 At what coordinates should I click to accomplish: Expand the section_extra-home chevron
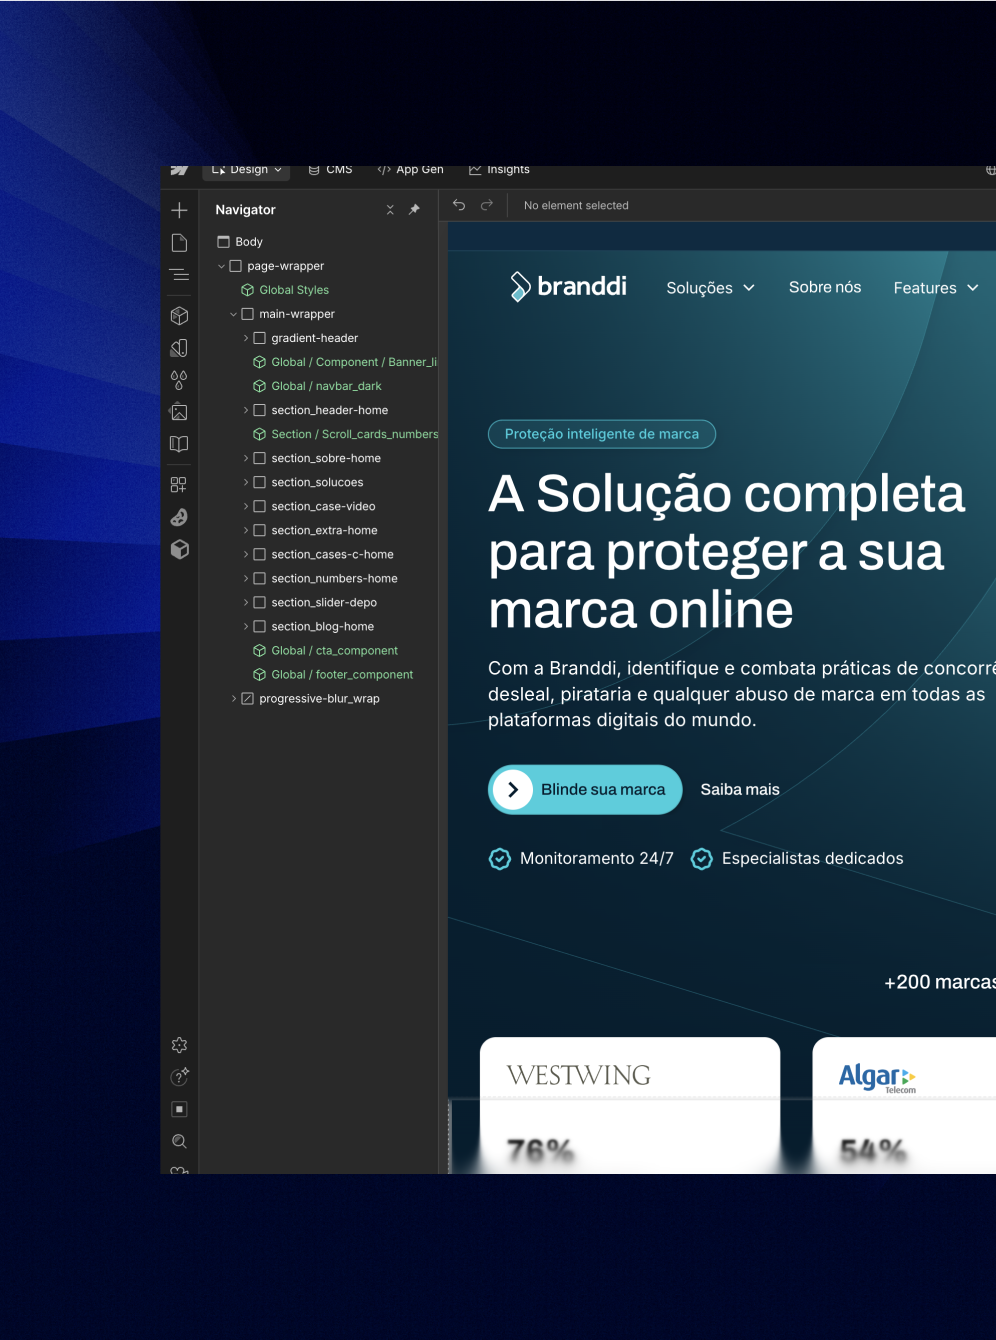(245, 530)
